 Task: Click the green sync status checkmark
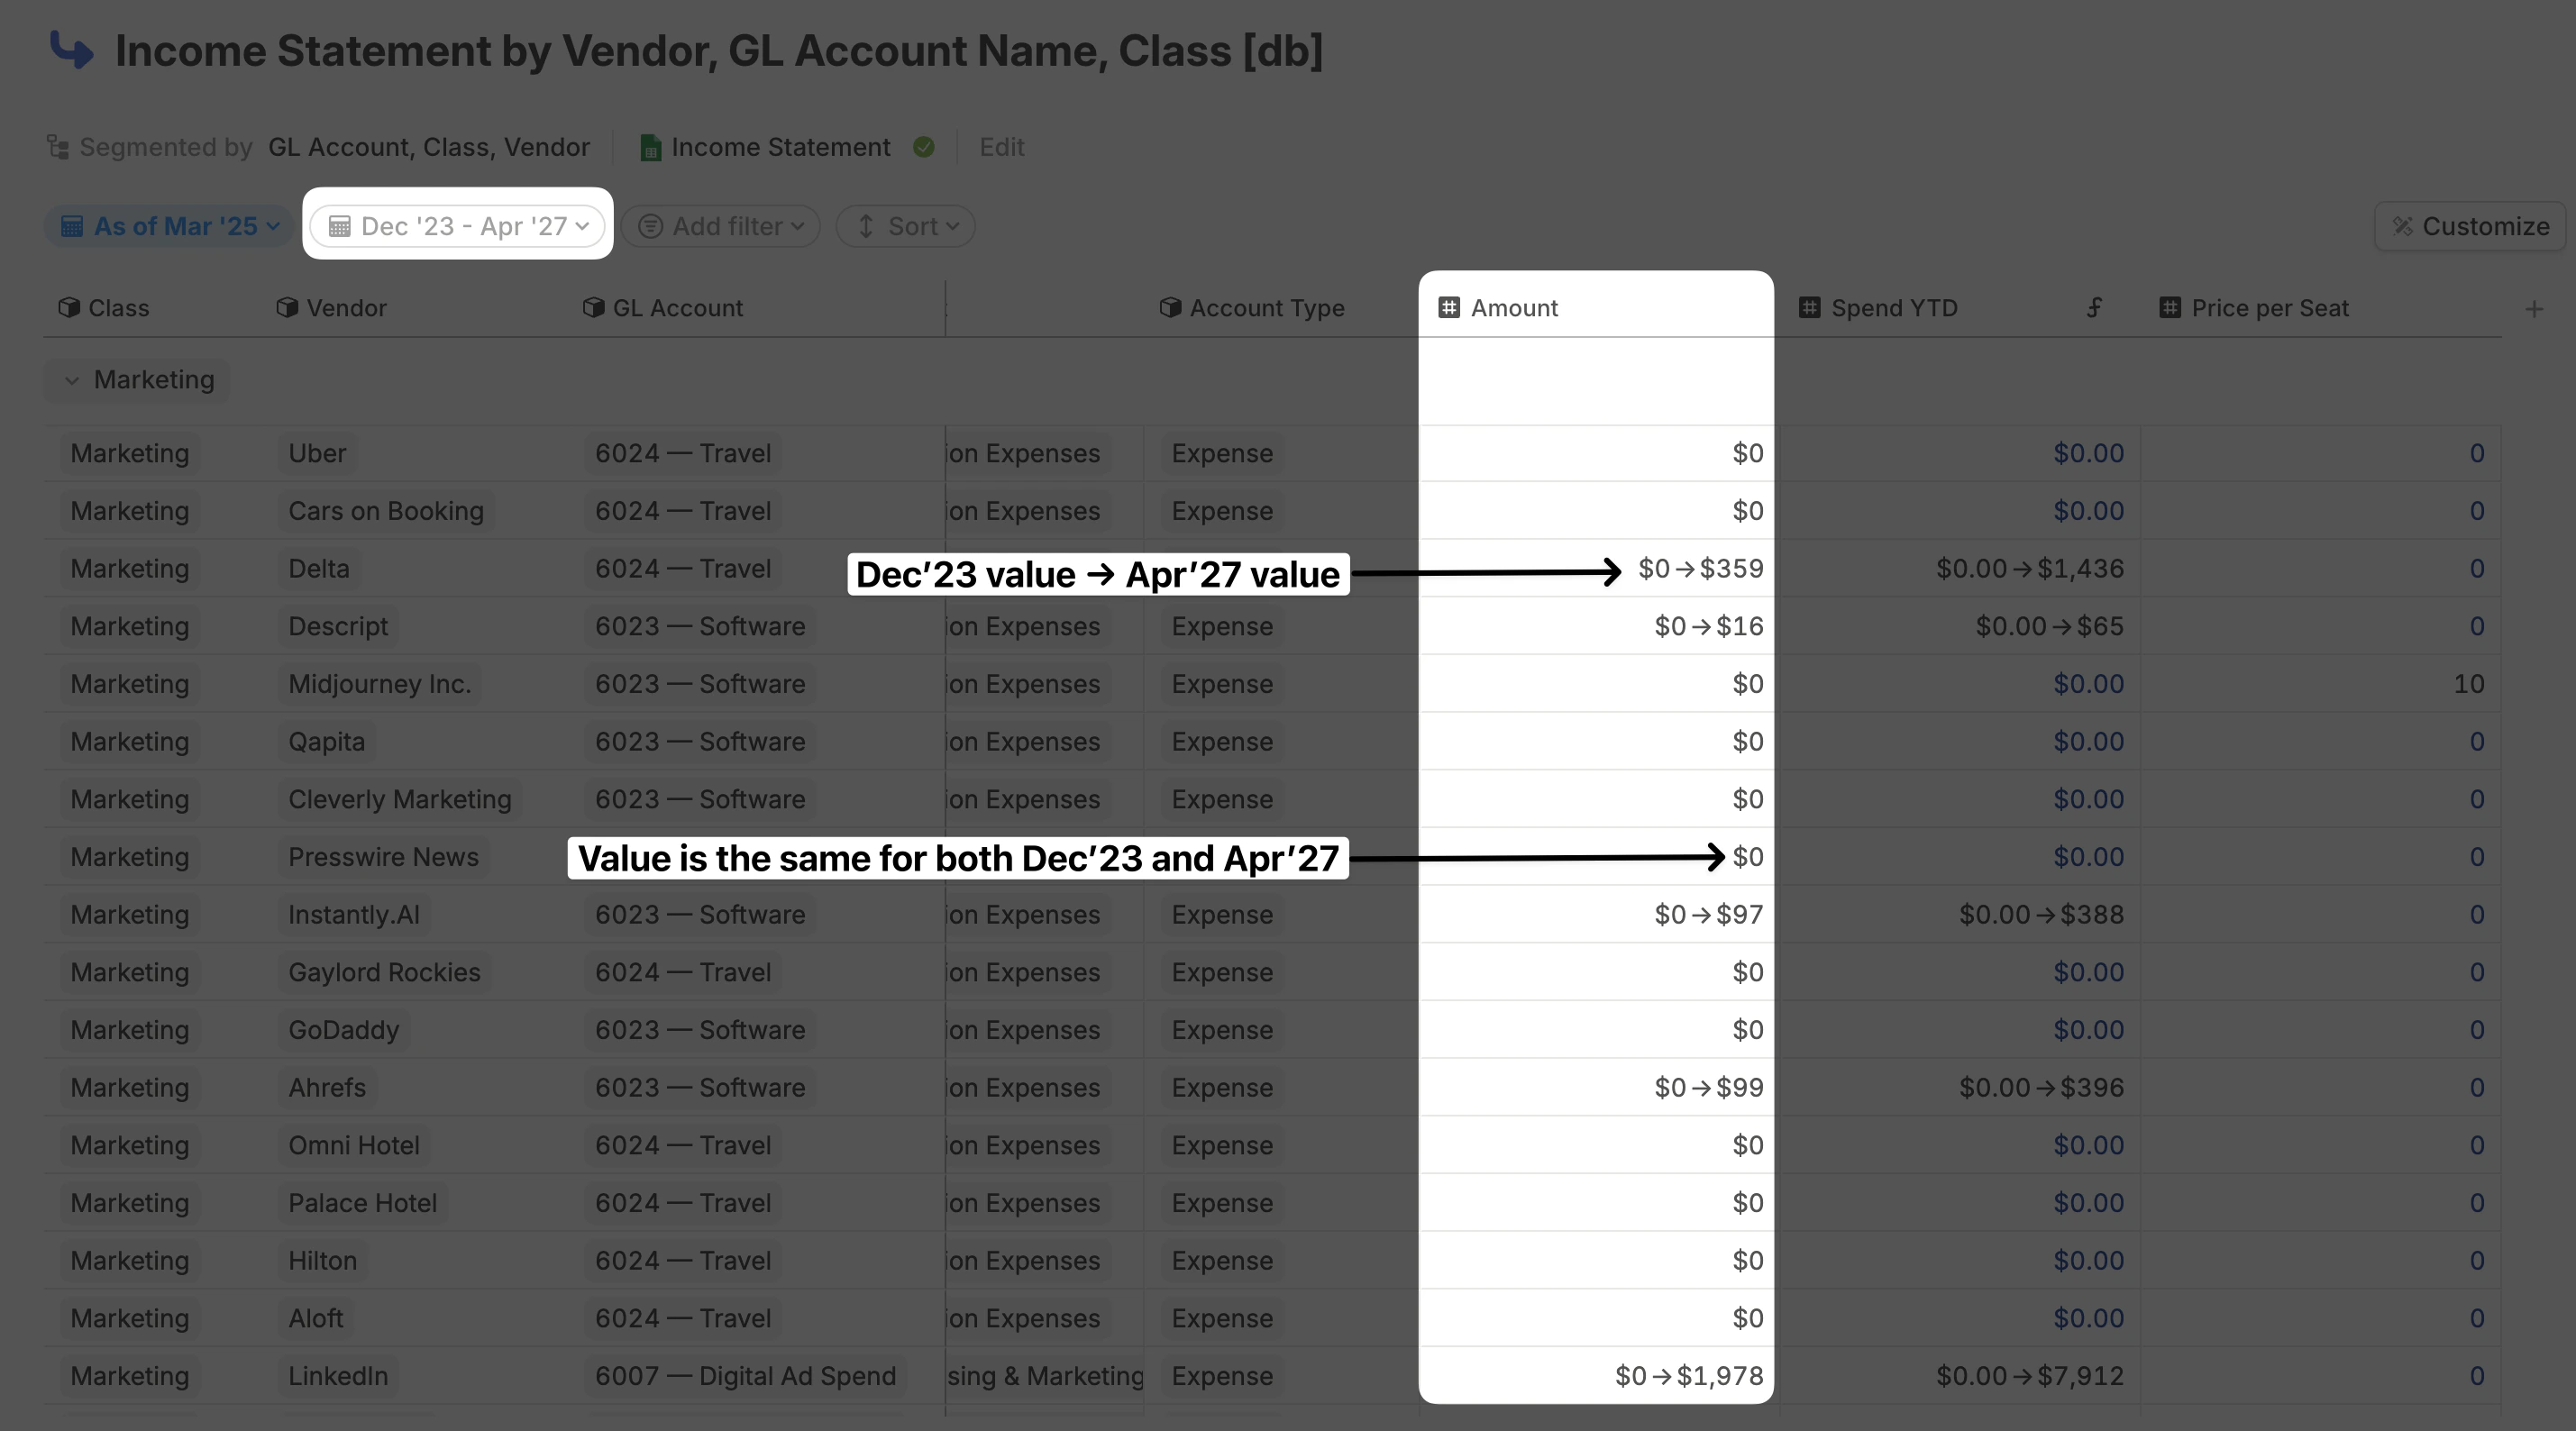coord(923,148)
